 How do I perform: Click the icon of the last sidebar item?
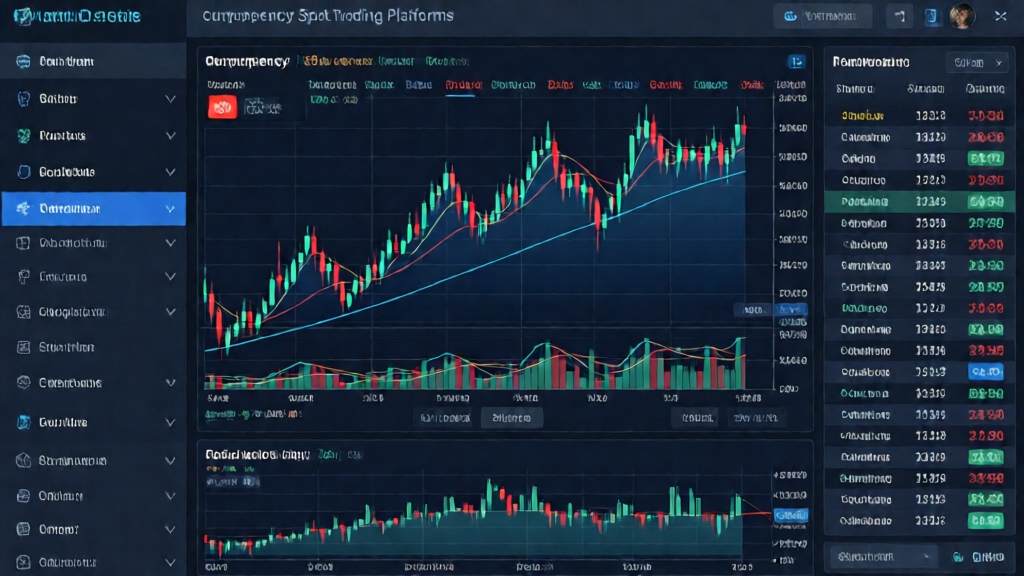click(x=24, y=562)
